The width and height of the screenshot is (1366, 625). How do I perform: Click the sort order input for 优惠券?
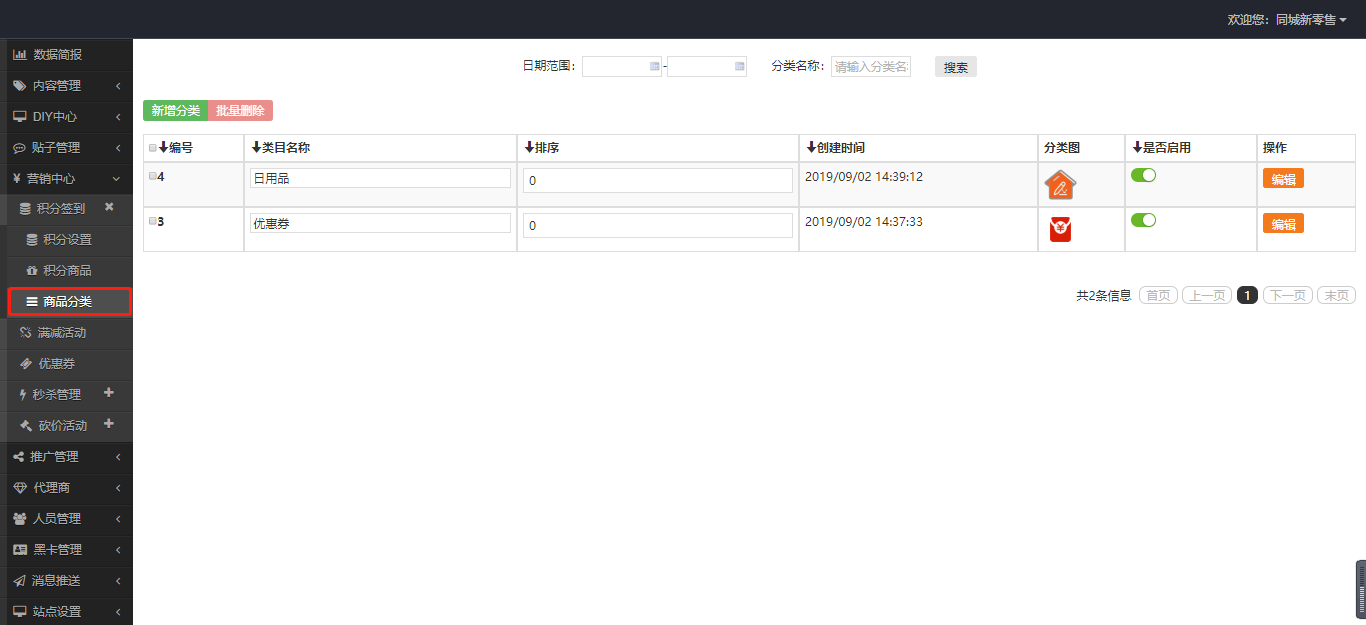(x=658, y=226)
